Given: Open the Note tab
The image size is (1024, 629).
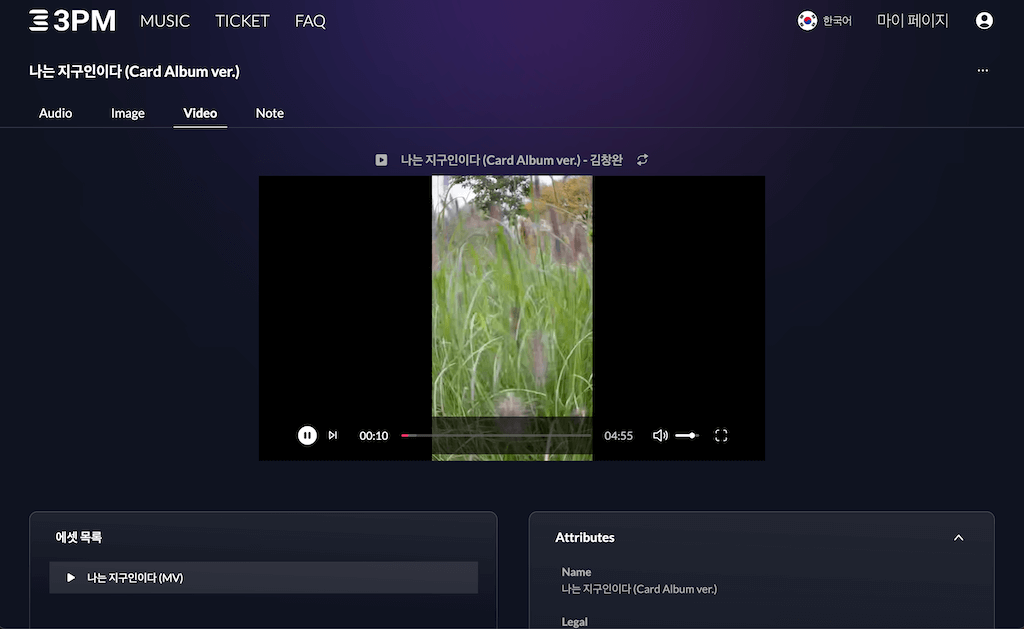Looking at the screenshot, I should click(x=269, y=113).
